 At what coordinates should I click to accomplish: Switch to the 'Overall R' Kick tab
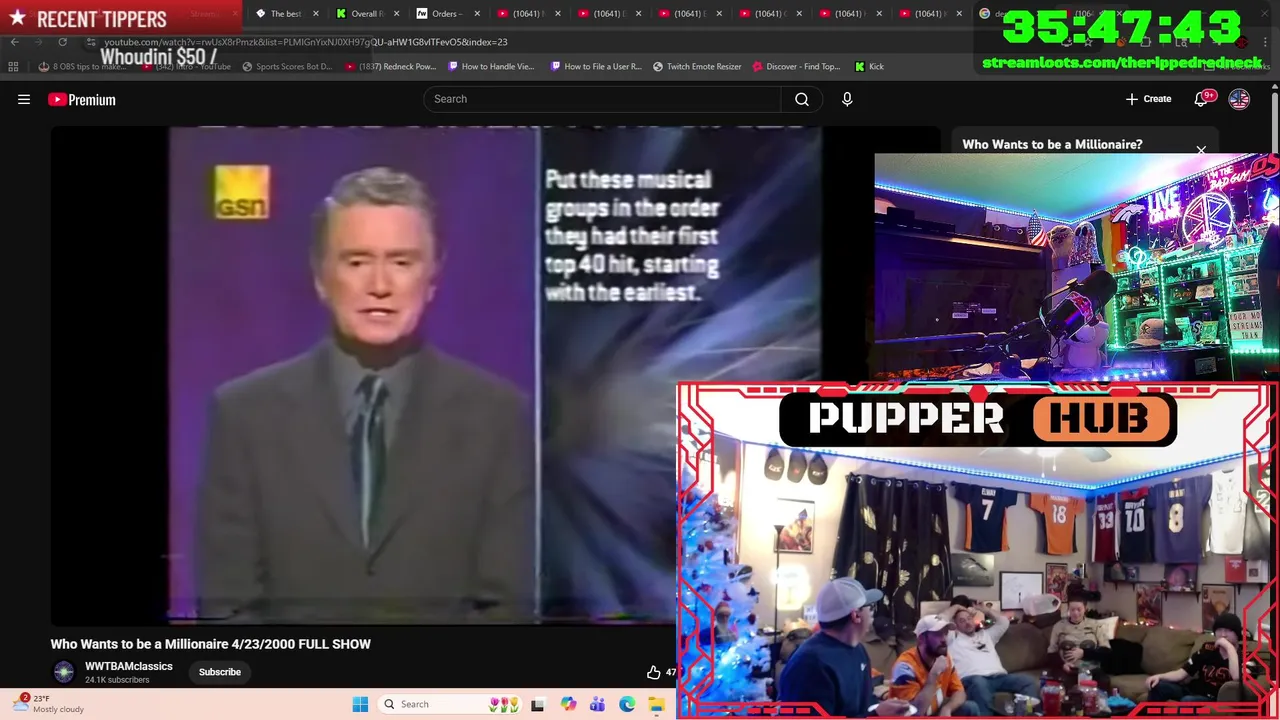(x=367, y=14)
